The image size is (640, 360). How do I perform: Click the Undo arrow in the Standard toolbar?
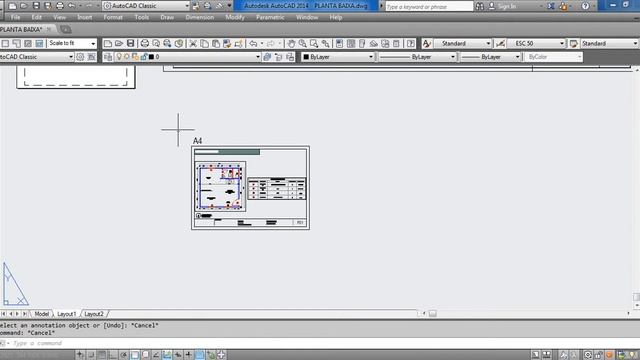pos(253,43)
